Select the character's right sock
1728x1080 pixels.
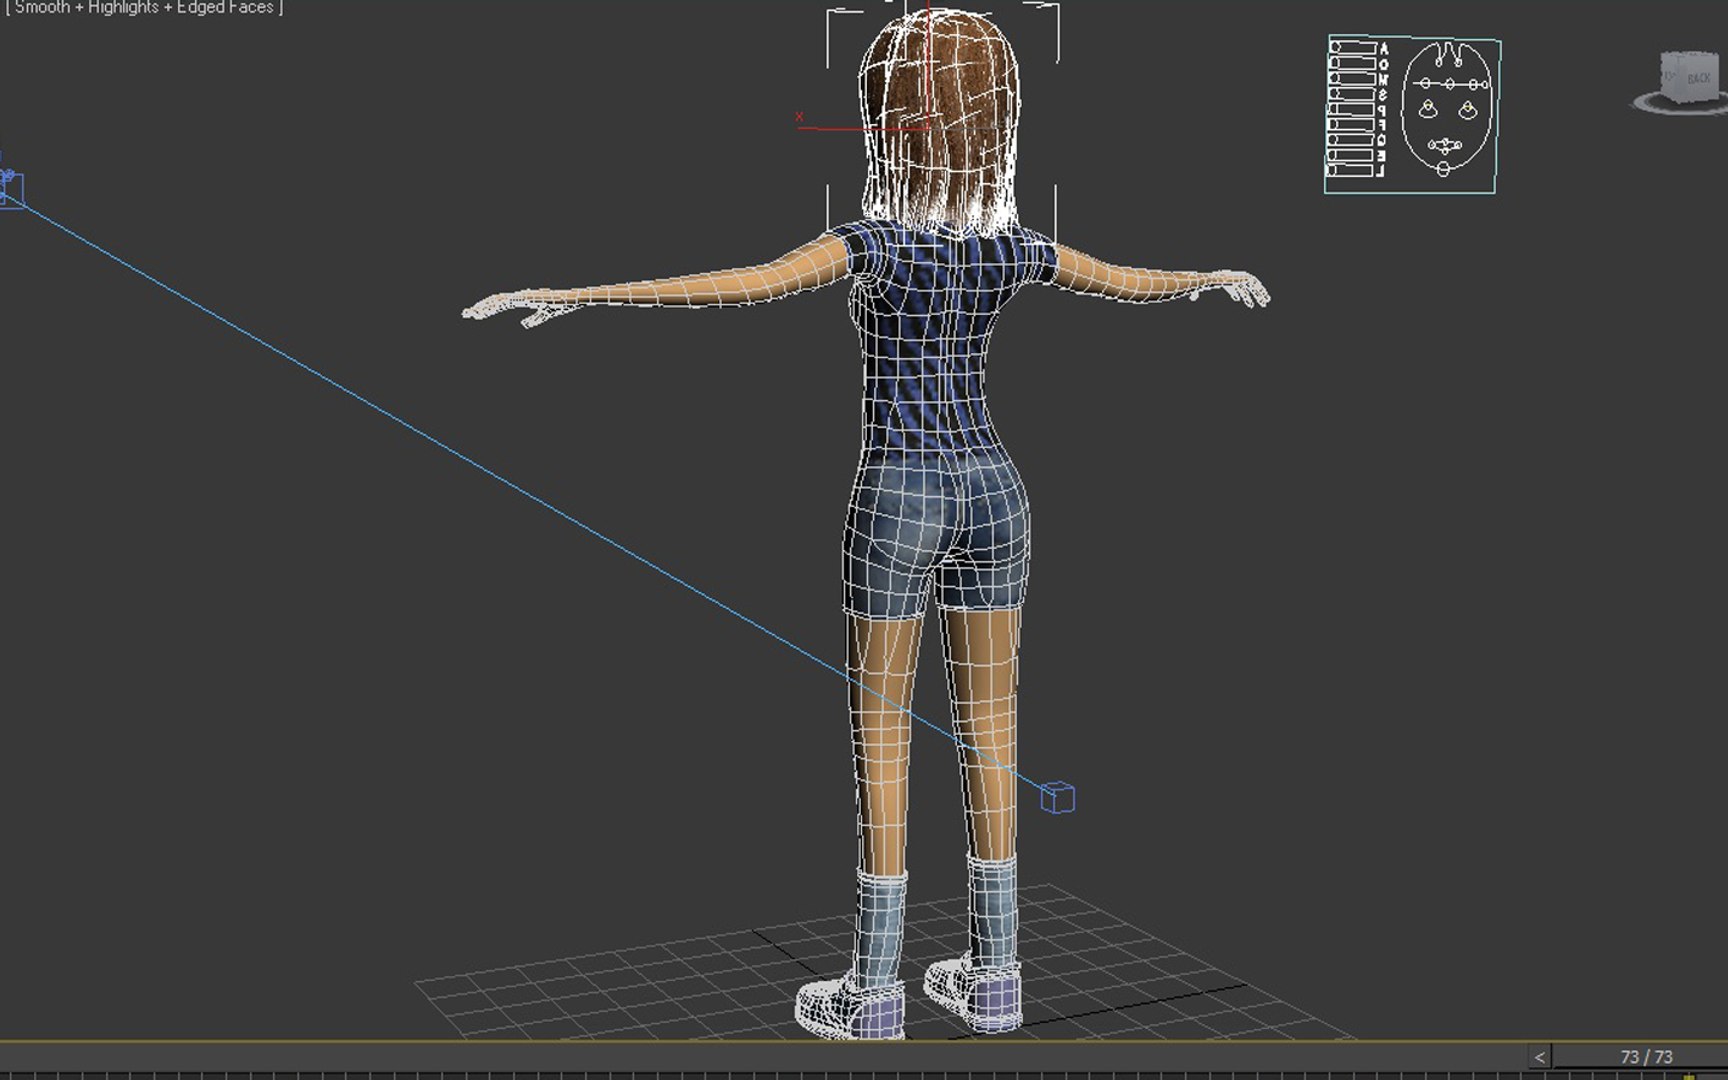[x=993, y=912]
